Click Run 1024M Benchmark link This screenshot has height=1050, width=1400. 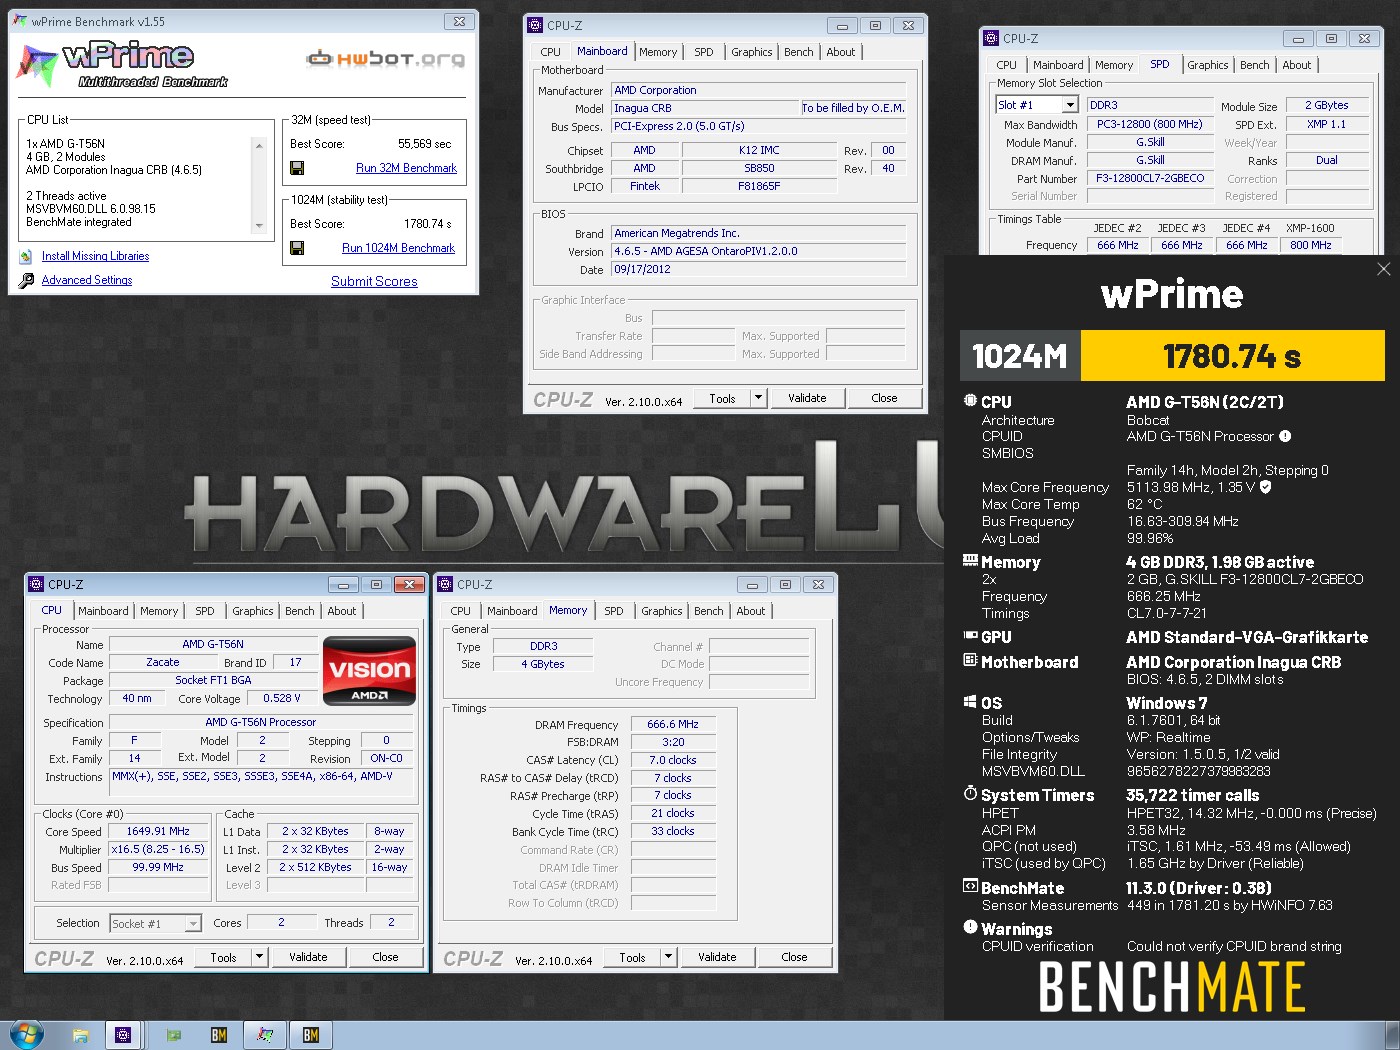(398, 248)
